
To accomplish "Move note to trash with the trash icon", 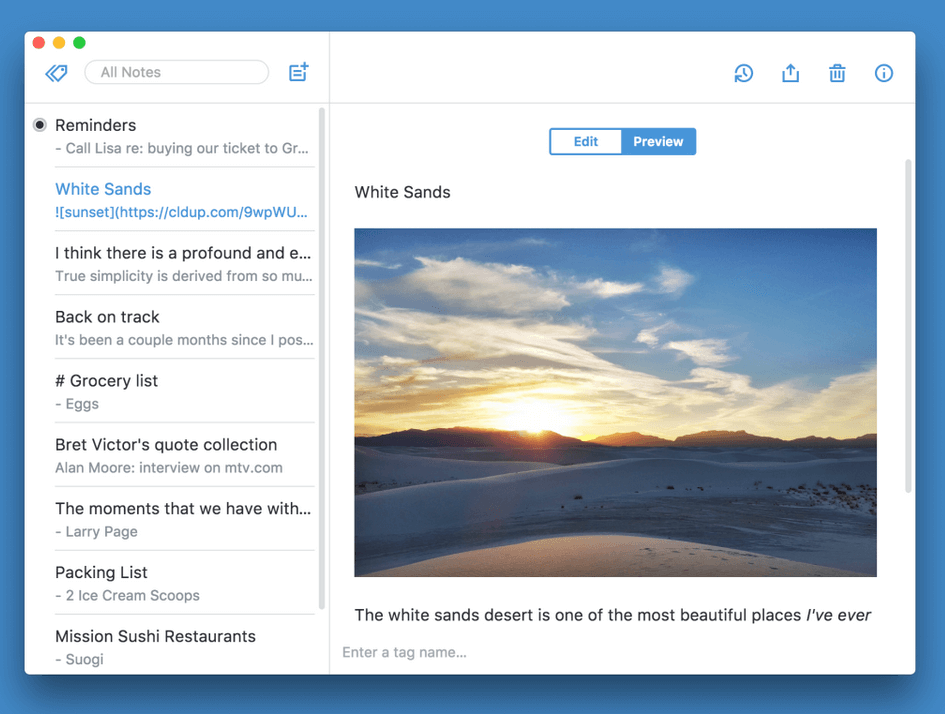I will [837, 73].
